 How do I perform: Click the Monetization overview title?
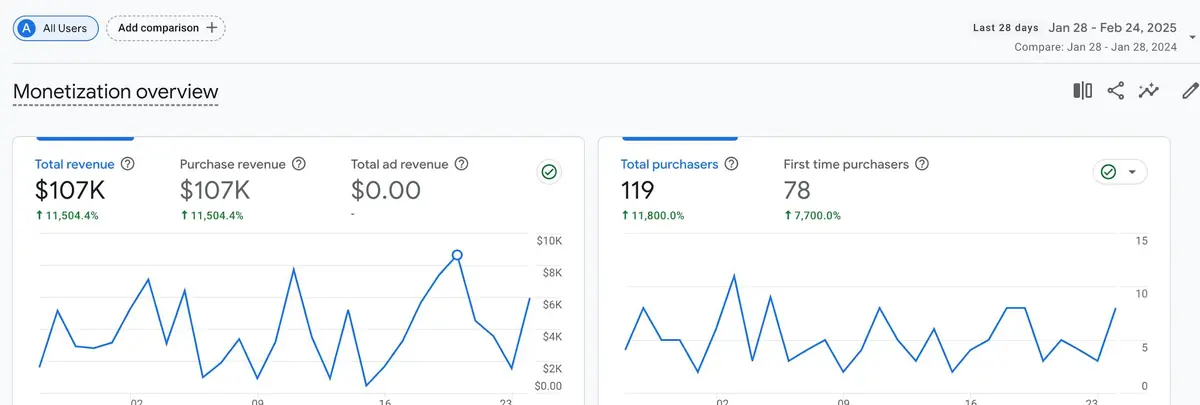pyautogui.click(x=116, y=92)
